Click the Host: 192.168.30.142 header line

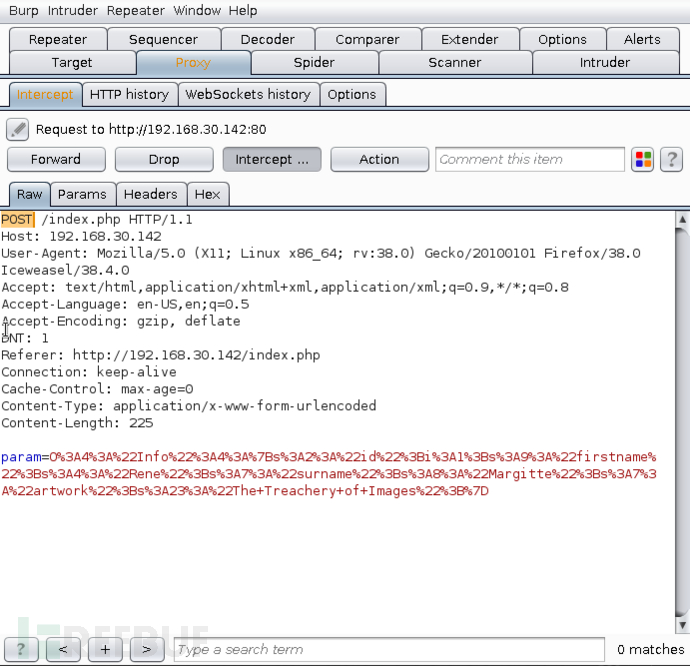(81, 236)
